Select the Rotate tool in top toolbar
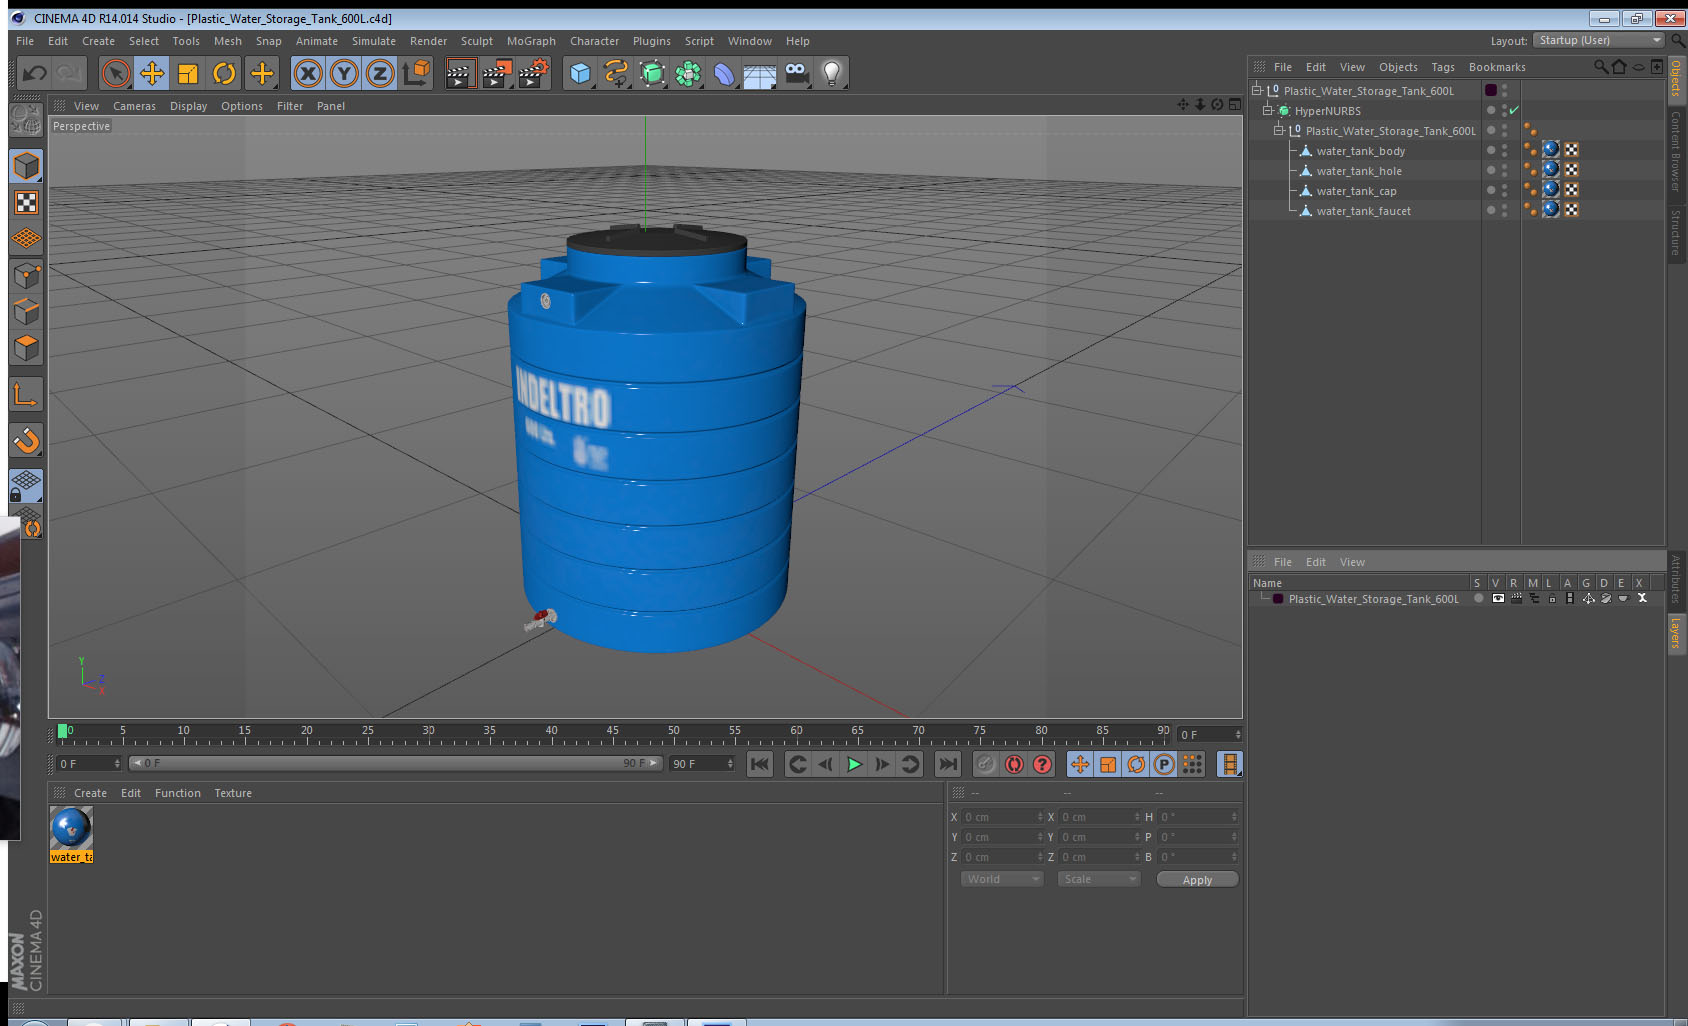The height and width of the screenshot is (1026, 1688). (225, 73)
